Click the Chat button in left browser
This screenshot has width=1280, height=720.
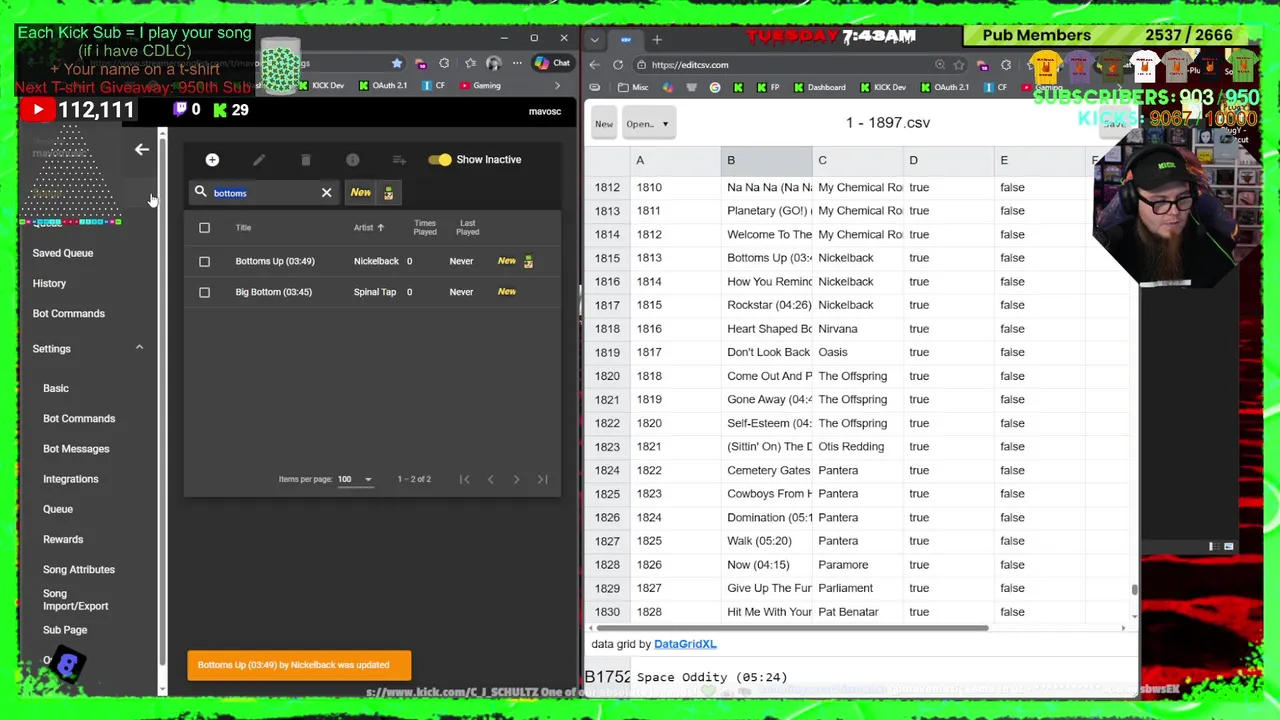click(x=552, y=63)
